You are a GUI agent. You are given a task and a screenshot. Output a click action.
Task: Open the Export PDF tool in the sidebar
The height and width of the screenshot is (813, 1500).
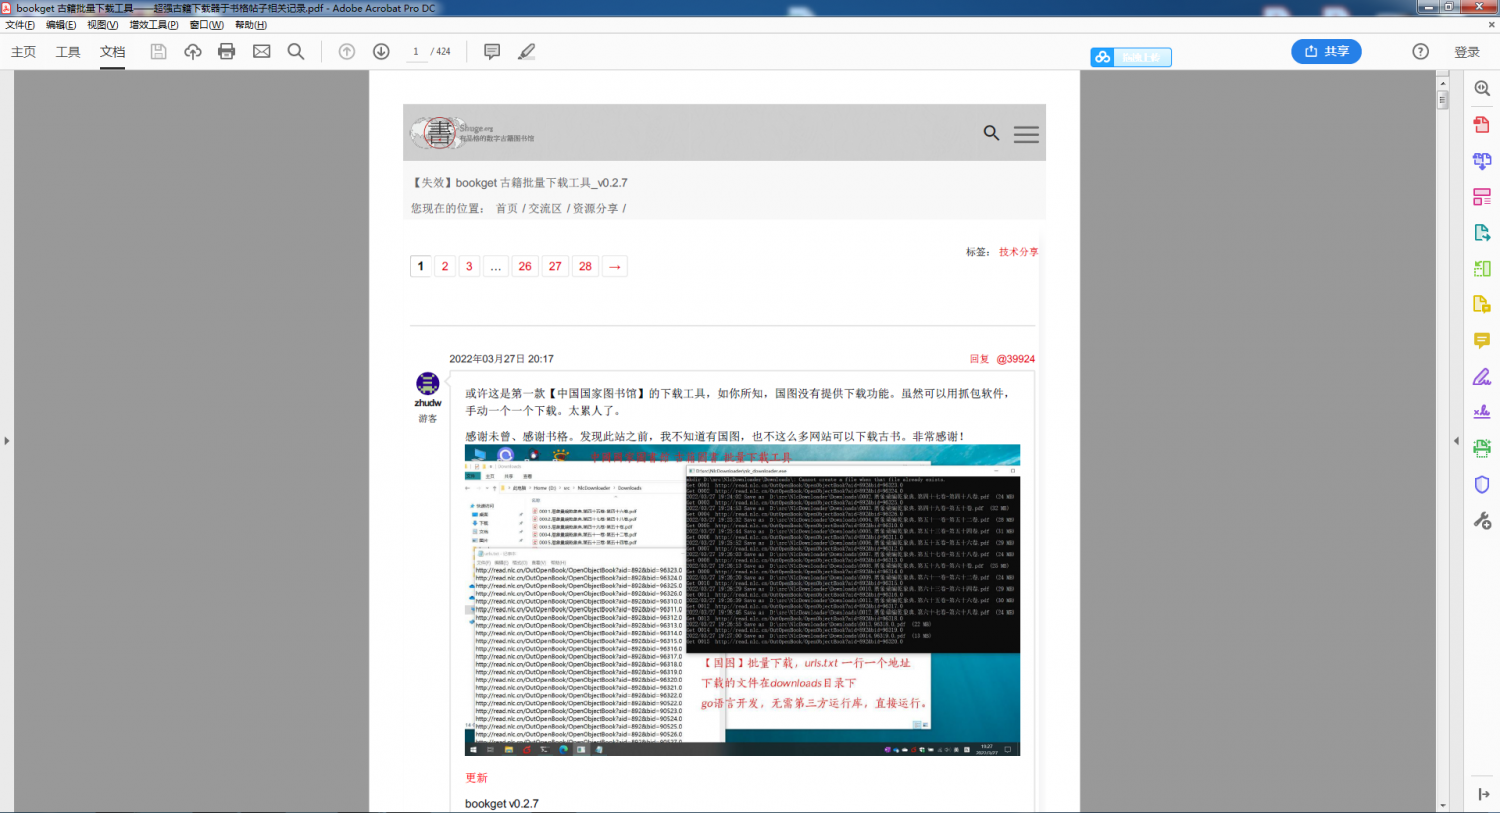point(1482,231)
